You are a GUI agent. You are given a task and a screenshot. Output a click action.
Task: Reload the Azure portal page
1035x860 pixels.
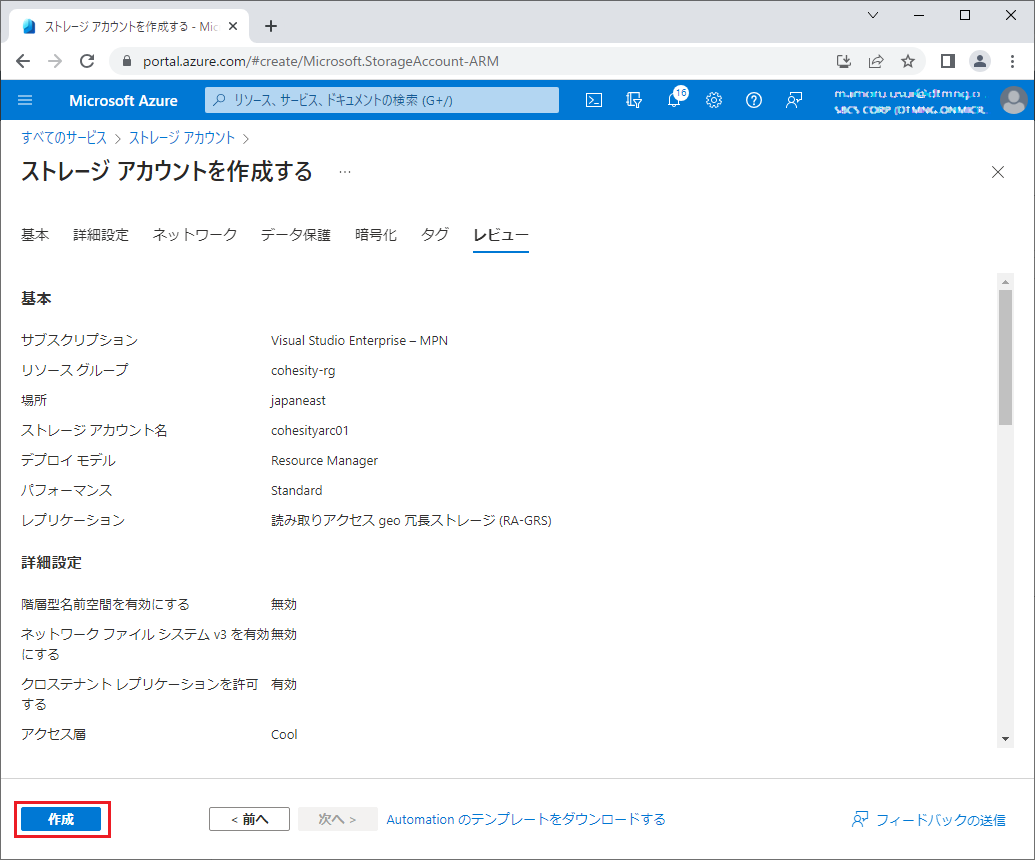(x=87, y=61)
